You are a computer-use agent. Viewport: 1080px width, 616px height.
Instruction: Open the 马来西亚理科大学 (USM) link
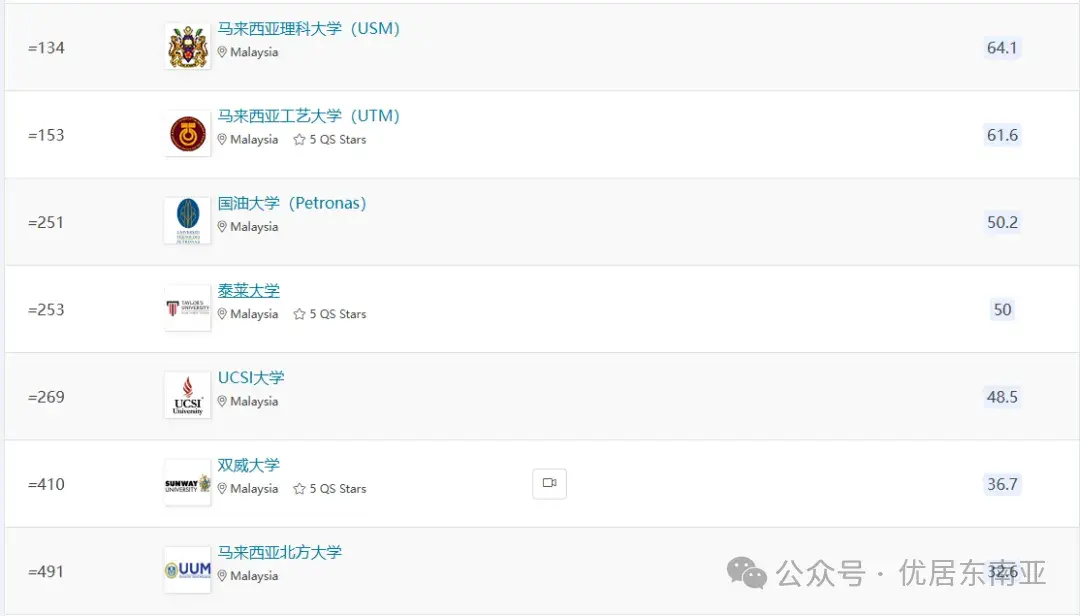[308, 28]
